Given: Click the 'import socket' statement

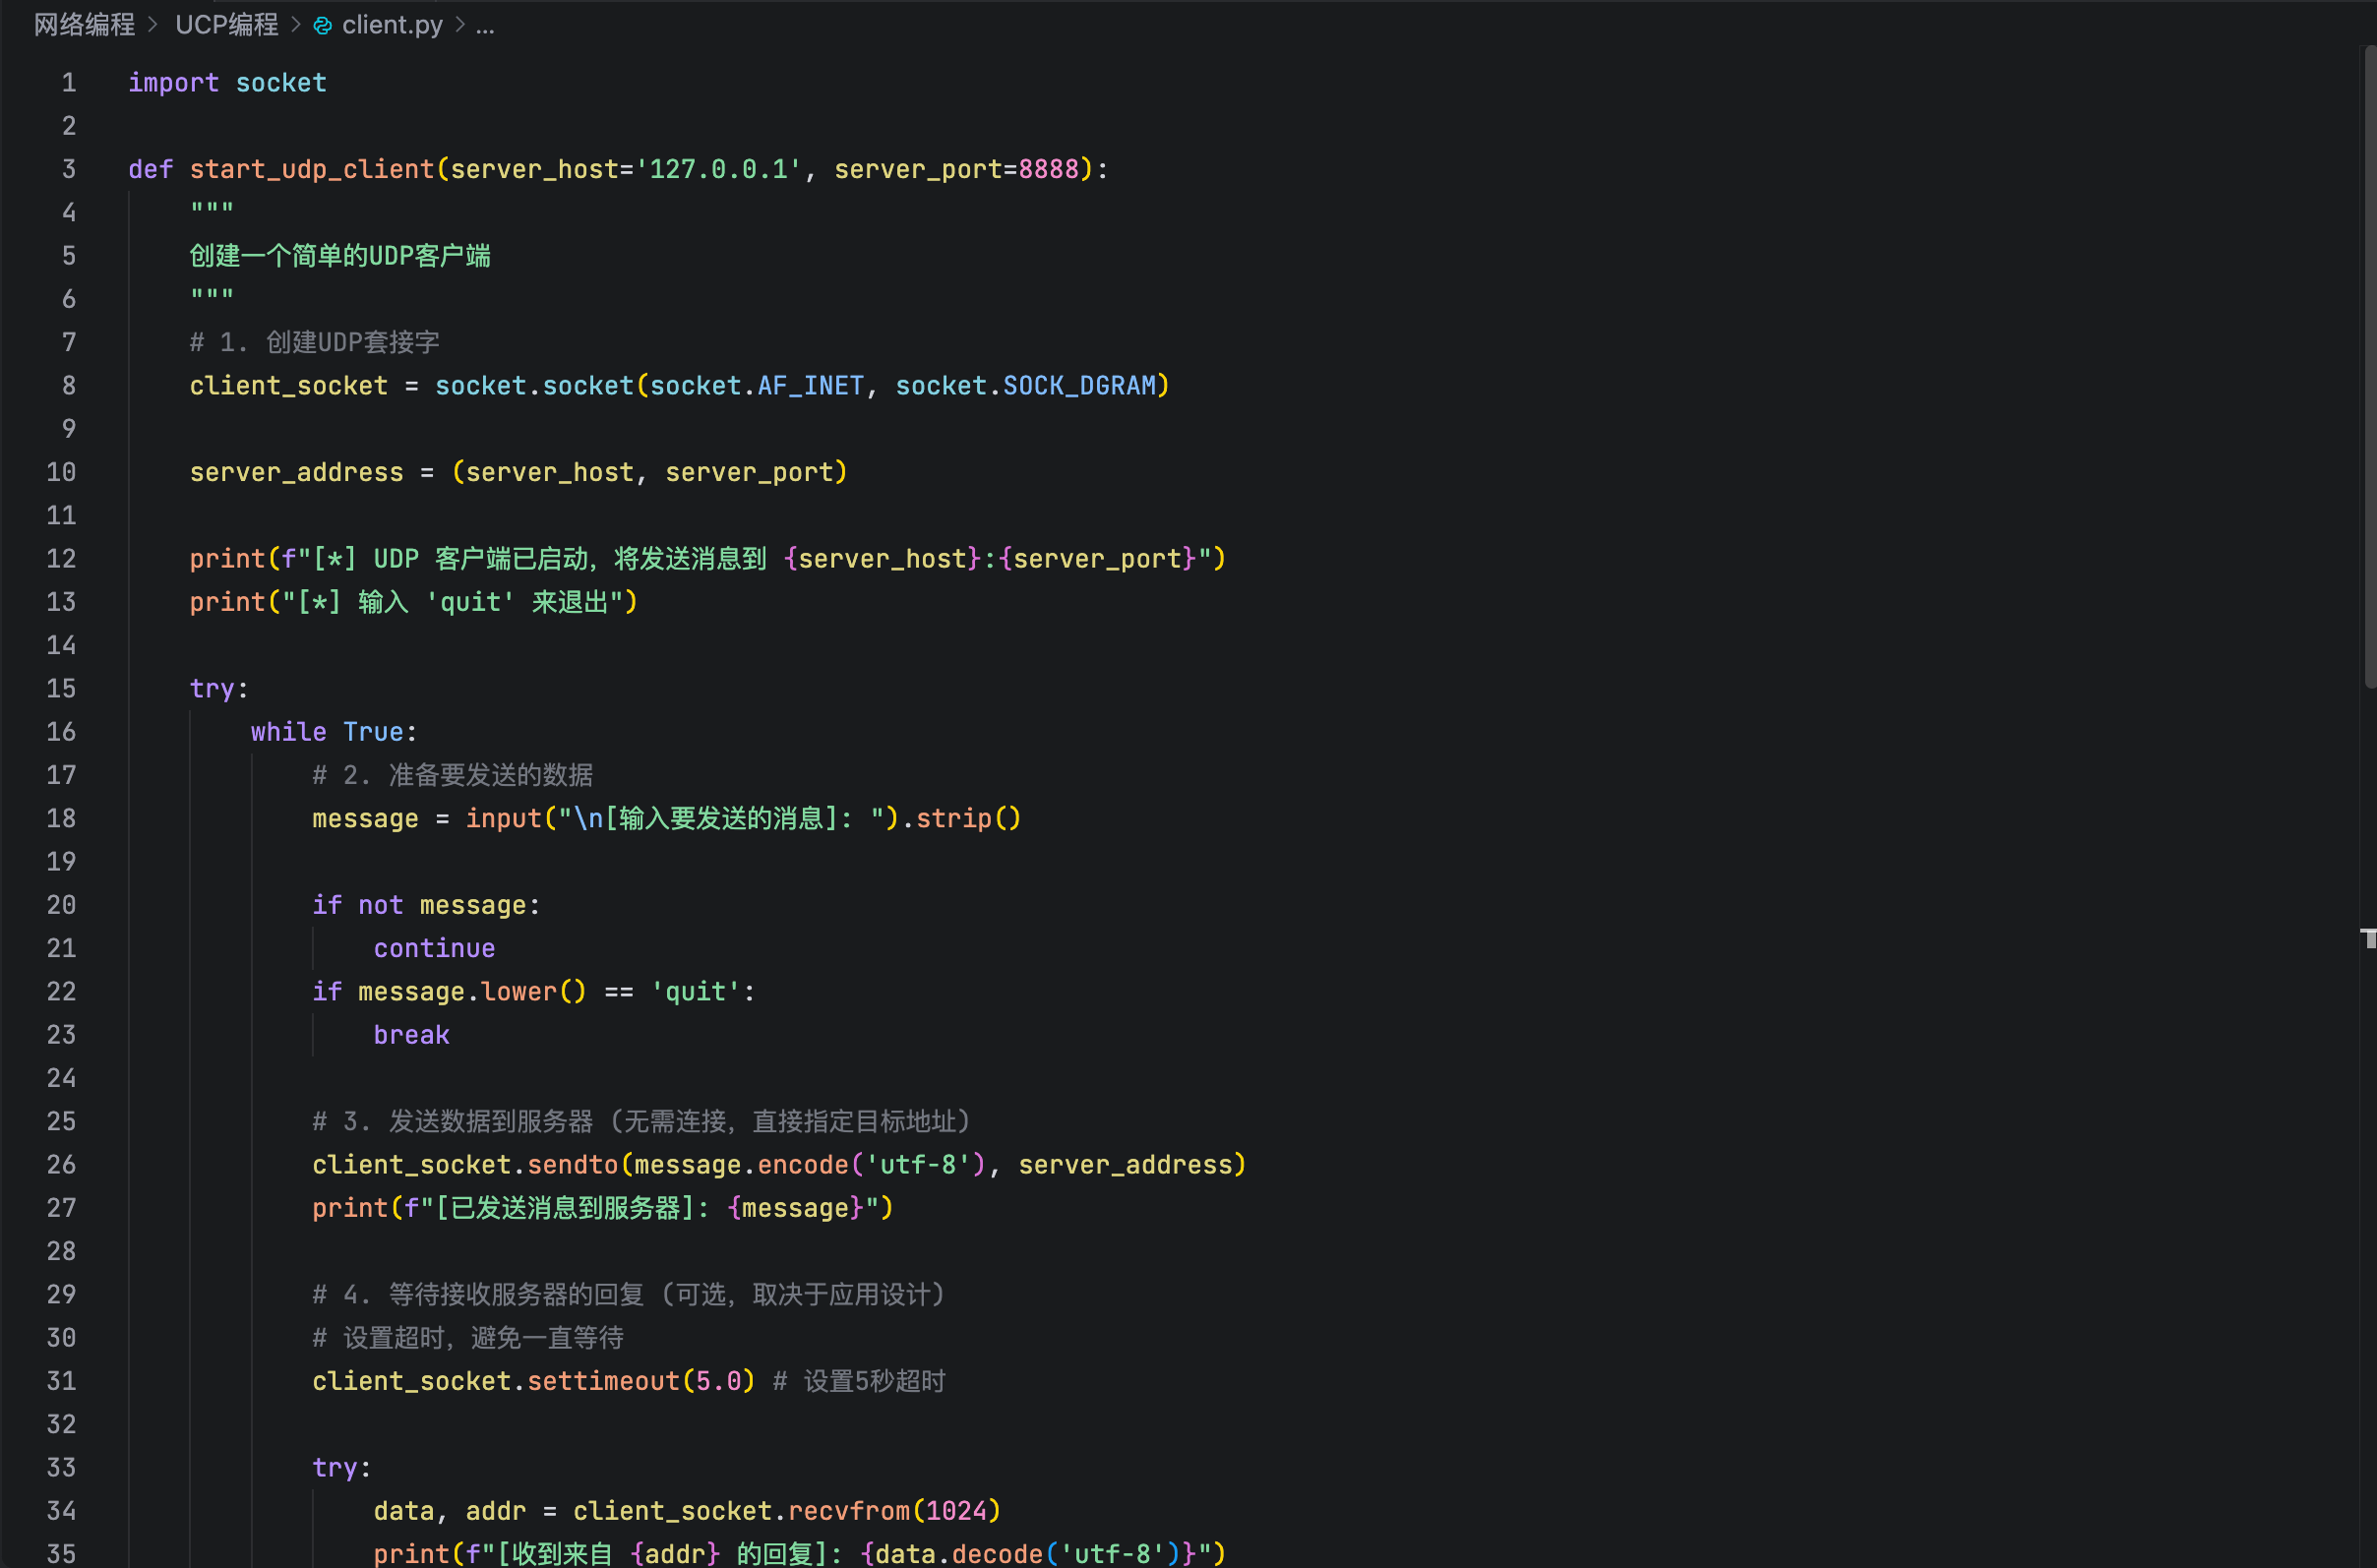Looking at the screenshot, I should [x=227, y=83].
